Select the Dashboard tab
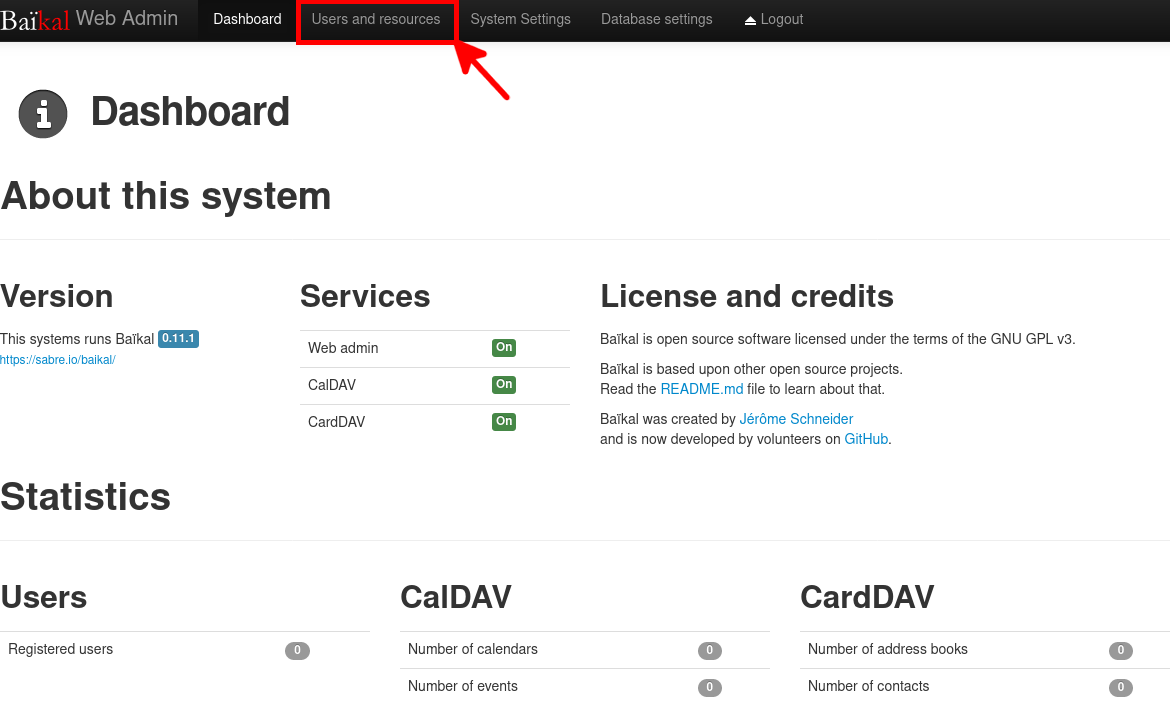 tap(247, 18)
